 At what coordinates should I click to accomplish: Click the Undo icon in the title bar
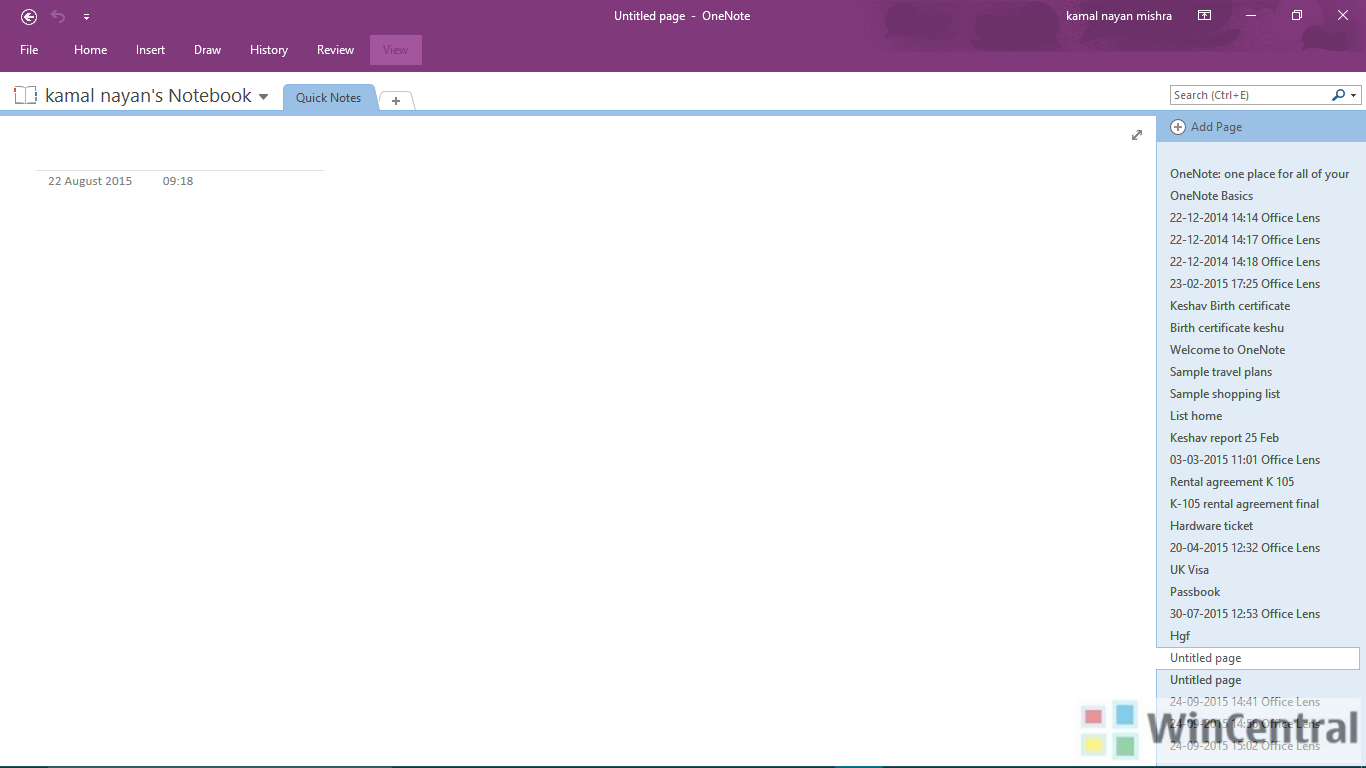(x=57, y=16)
